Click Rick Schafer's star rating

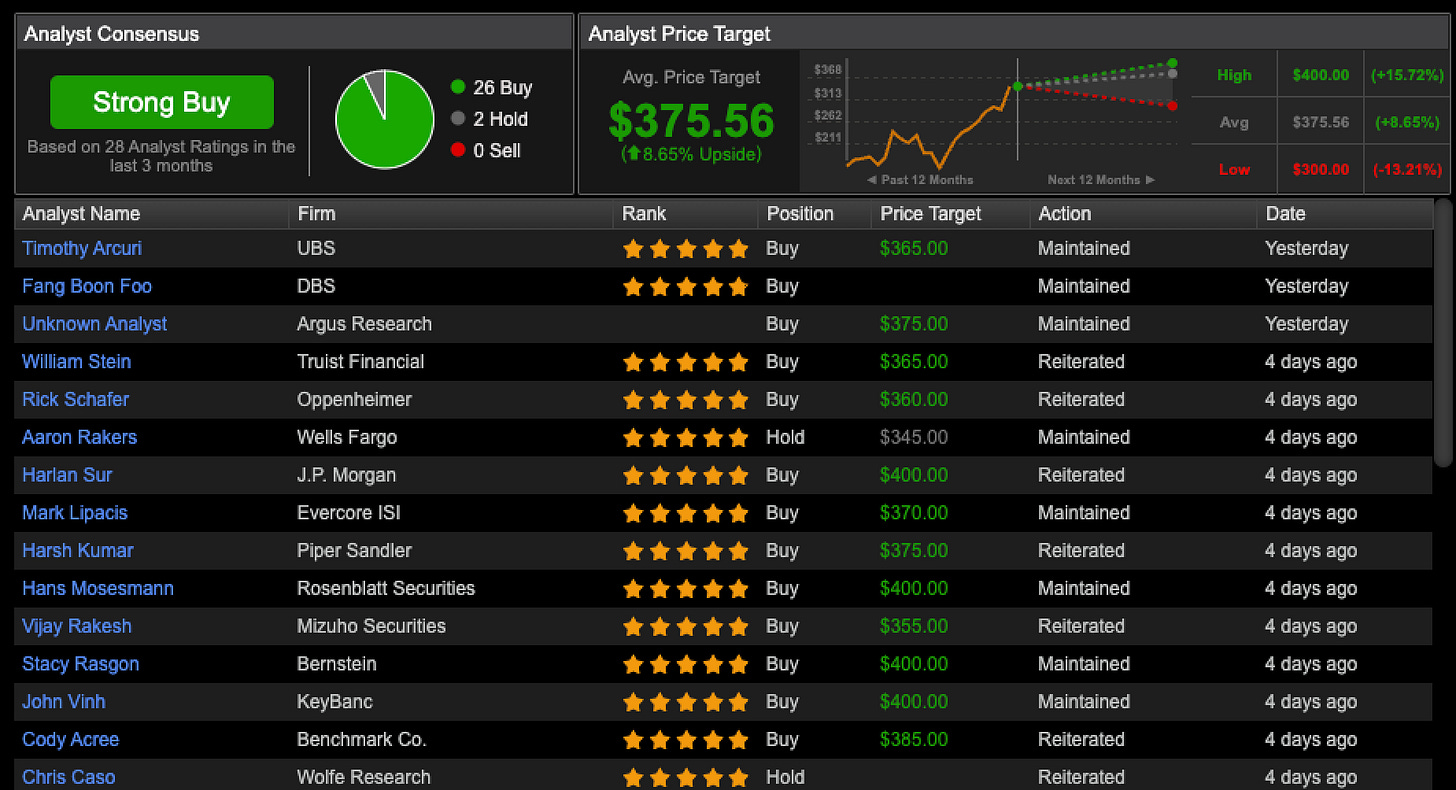(x=685, y=399)
